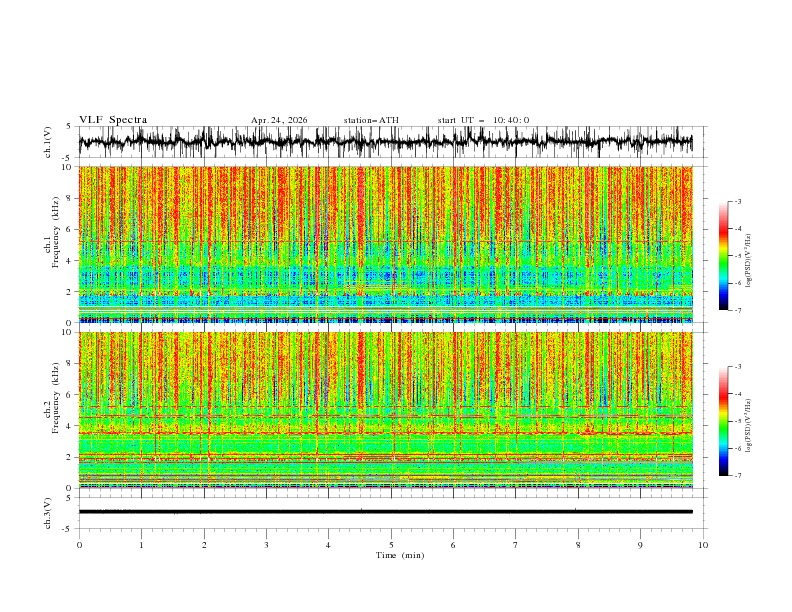Click the 10 minute tick on time axis
This screenshot has width=792, height=612.
(703, 545)
